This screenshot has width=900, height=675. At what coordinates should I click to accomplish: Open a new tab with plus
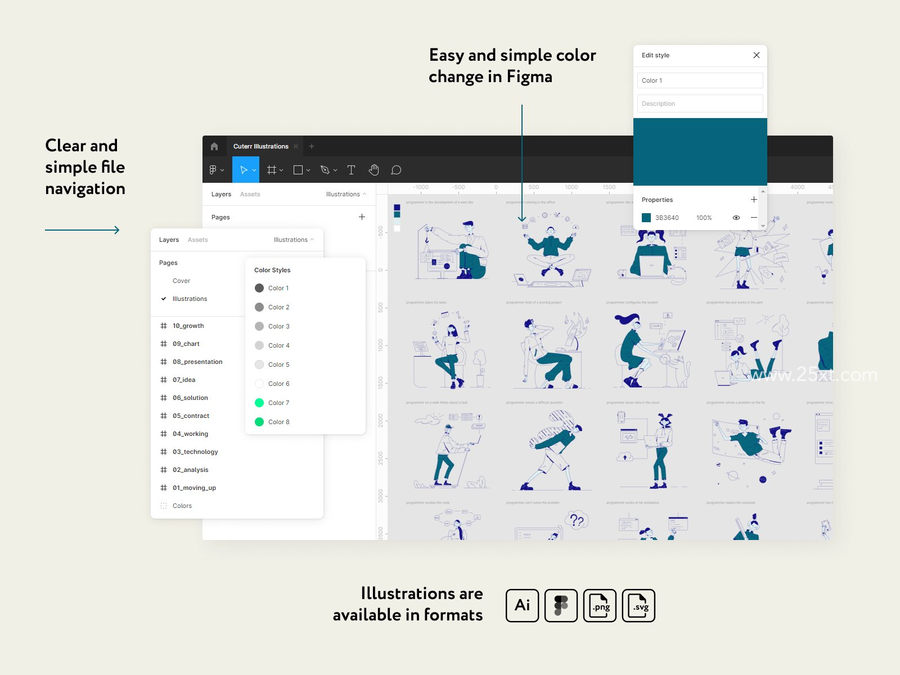pos(312,146)
